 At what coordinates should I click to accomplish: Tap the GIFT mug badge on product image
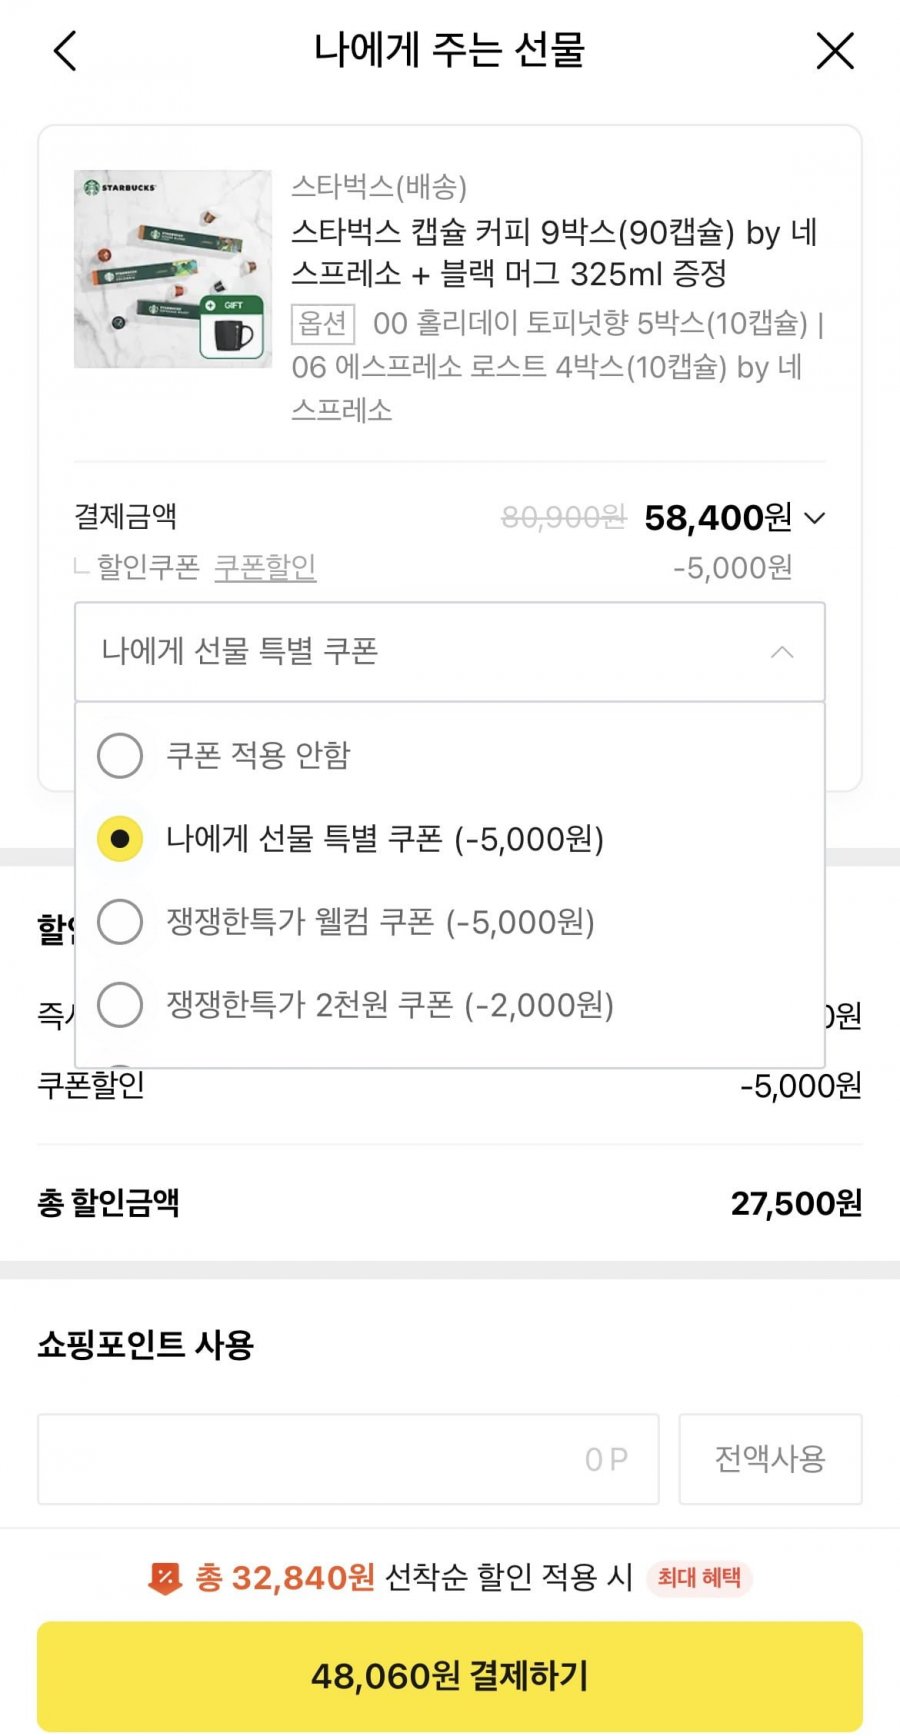(232, 327)
